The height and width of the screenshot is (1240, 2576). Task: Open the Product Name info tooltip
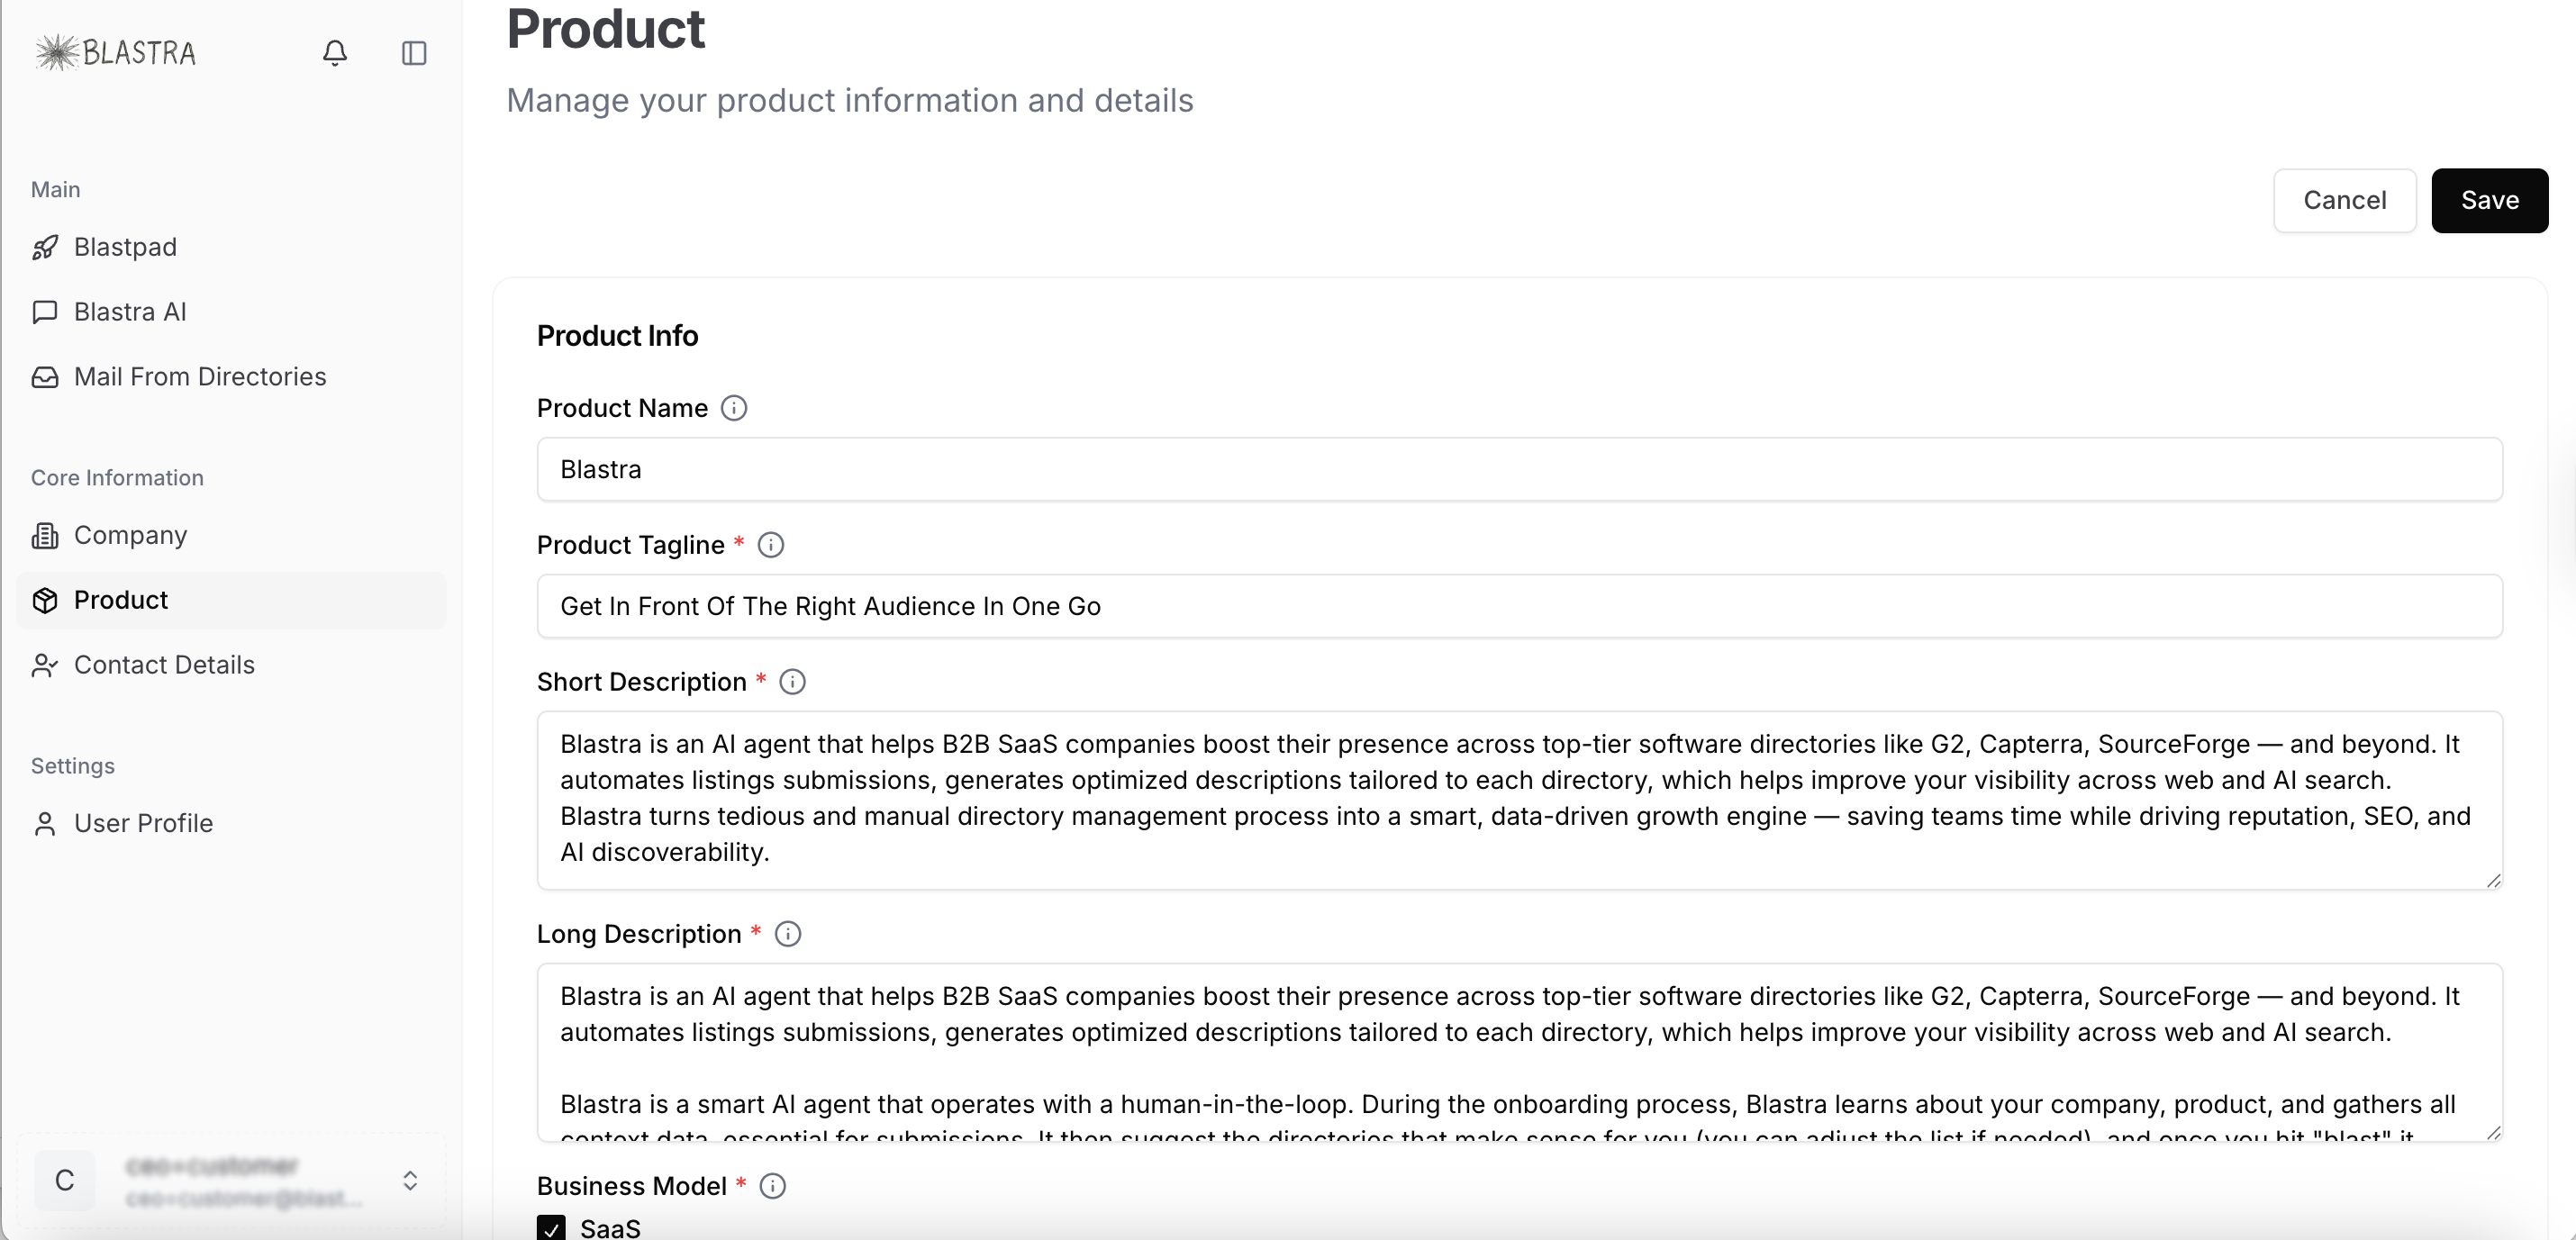[734, 408]
